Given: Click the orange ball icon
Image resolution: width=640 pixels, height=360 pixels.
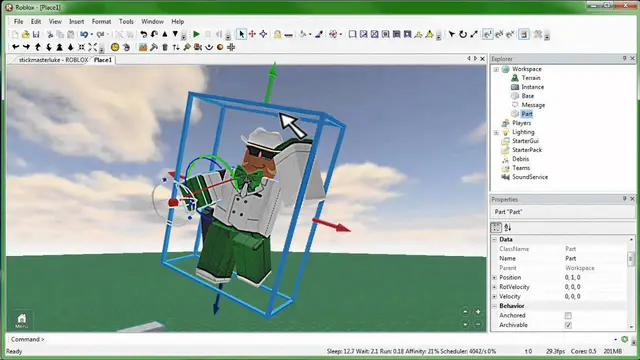Looking at the screenshot, I should coord(220,47).
